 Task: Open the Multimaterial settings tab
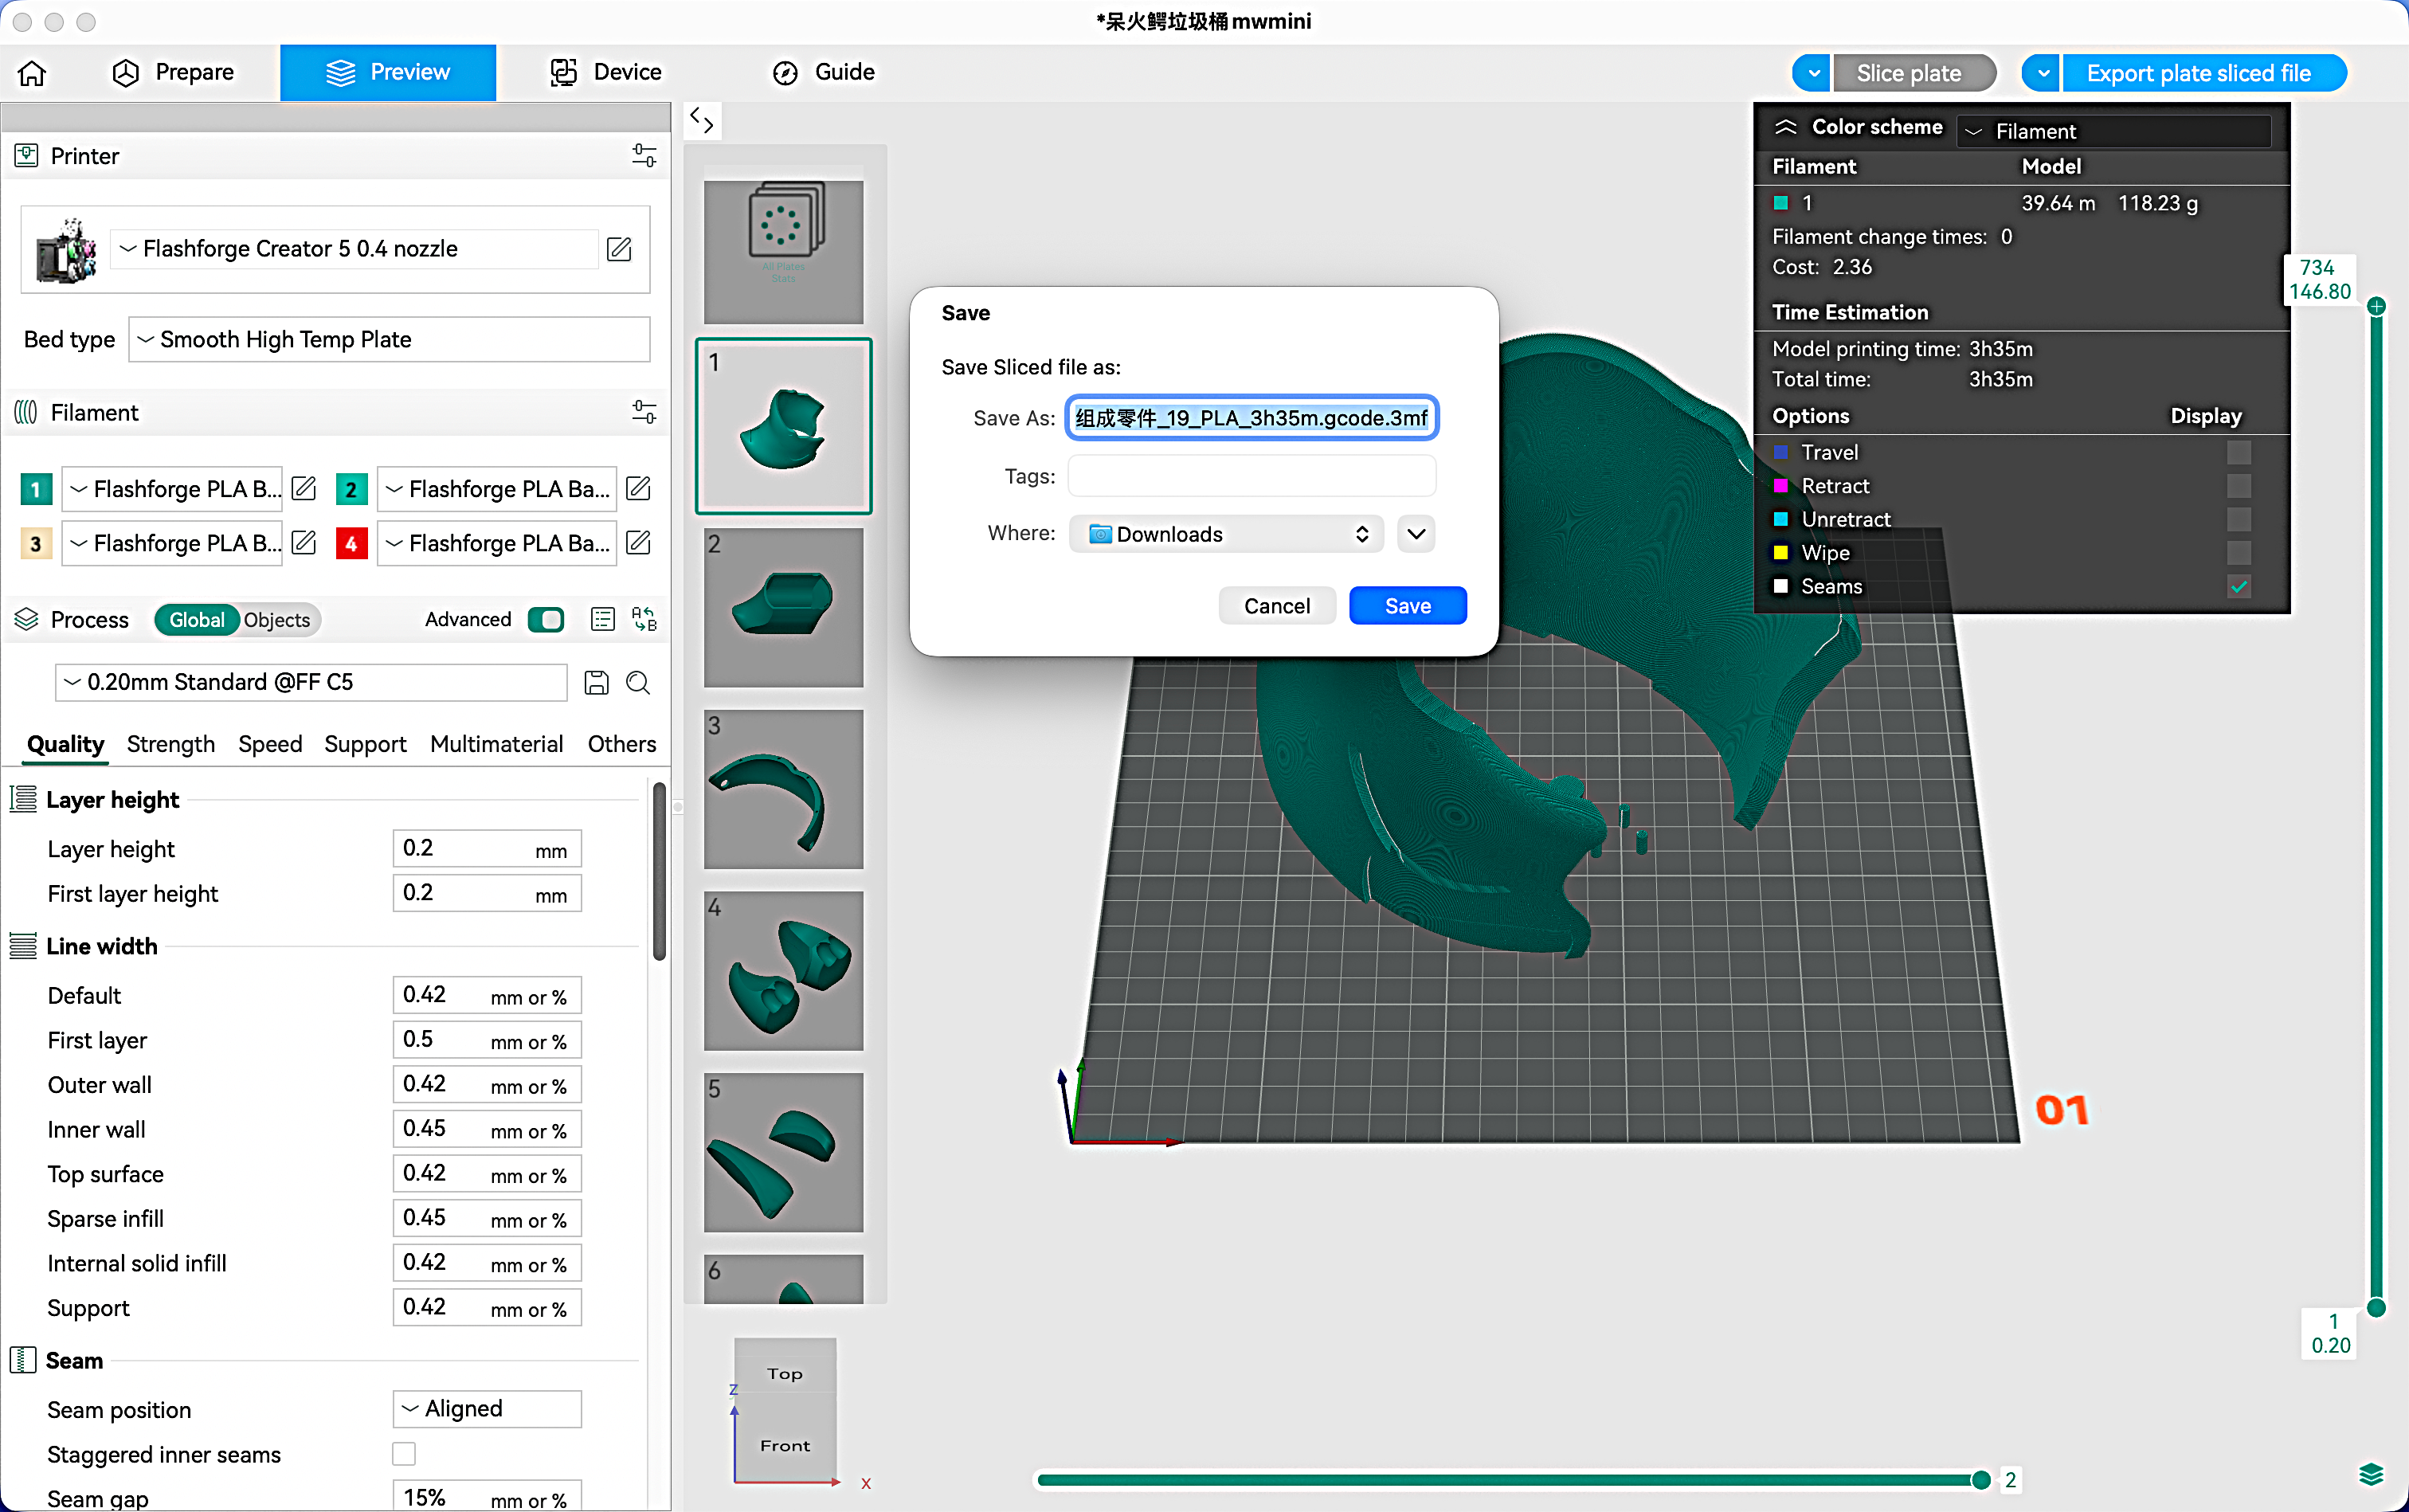[496, 744]
